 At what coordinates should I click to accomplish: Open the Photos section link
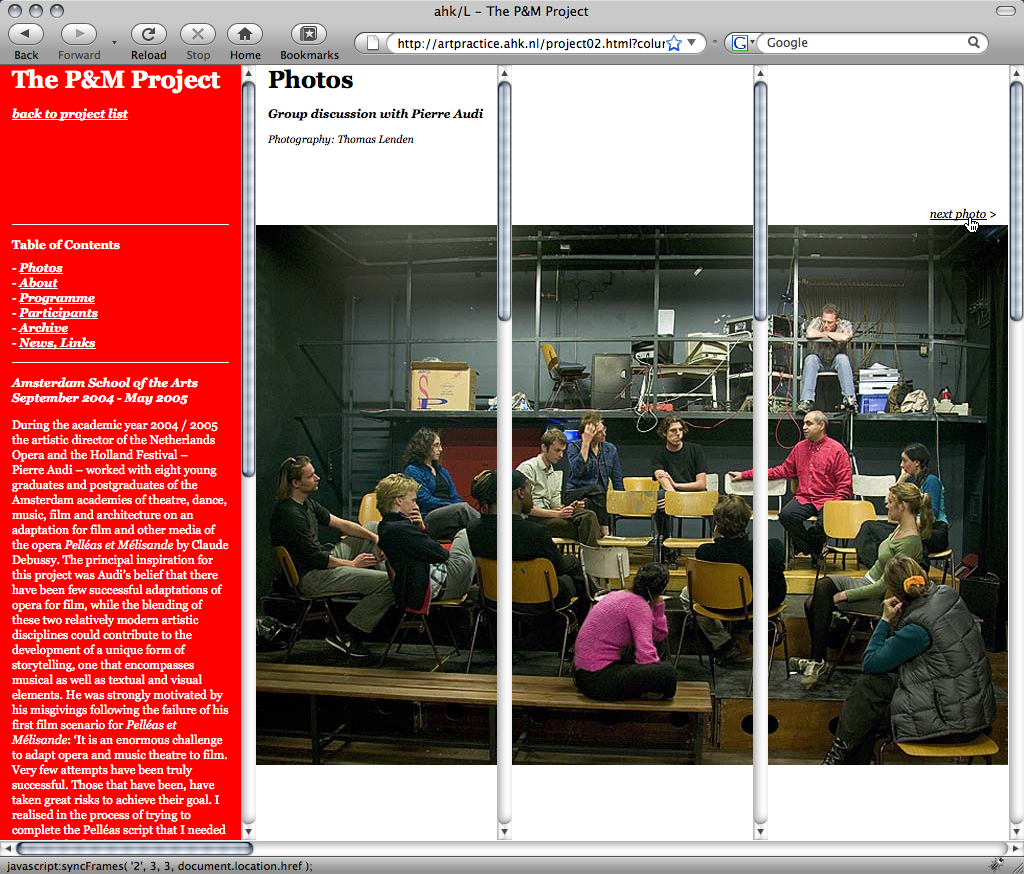pyautogui.click(x=41, y=268)
